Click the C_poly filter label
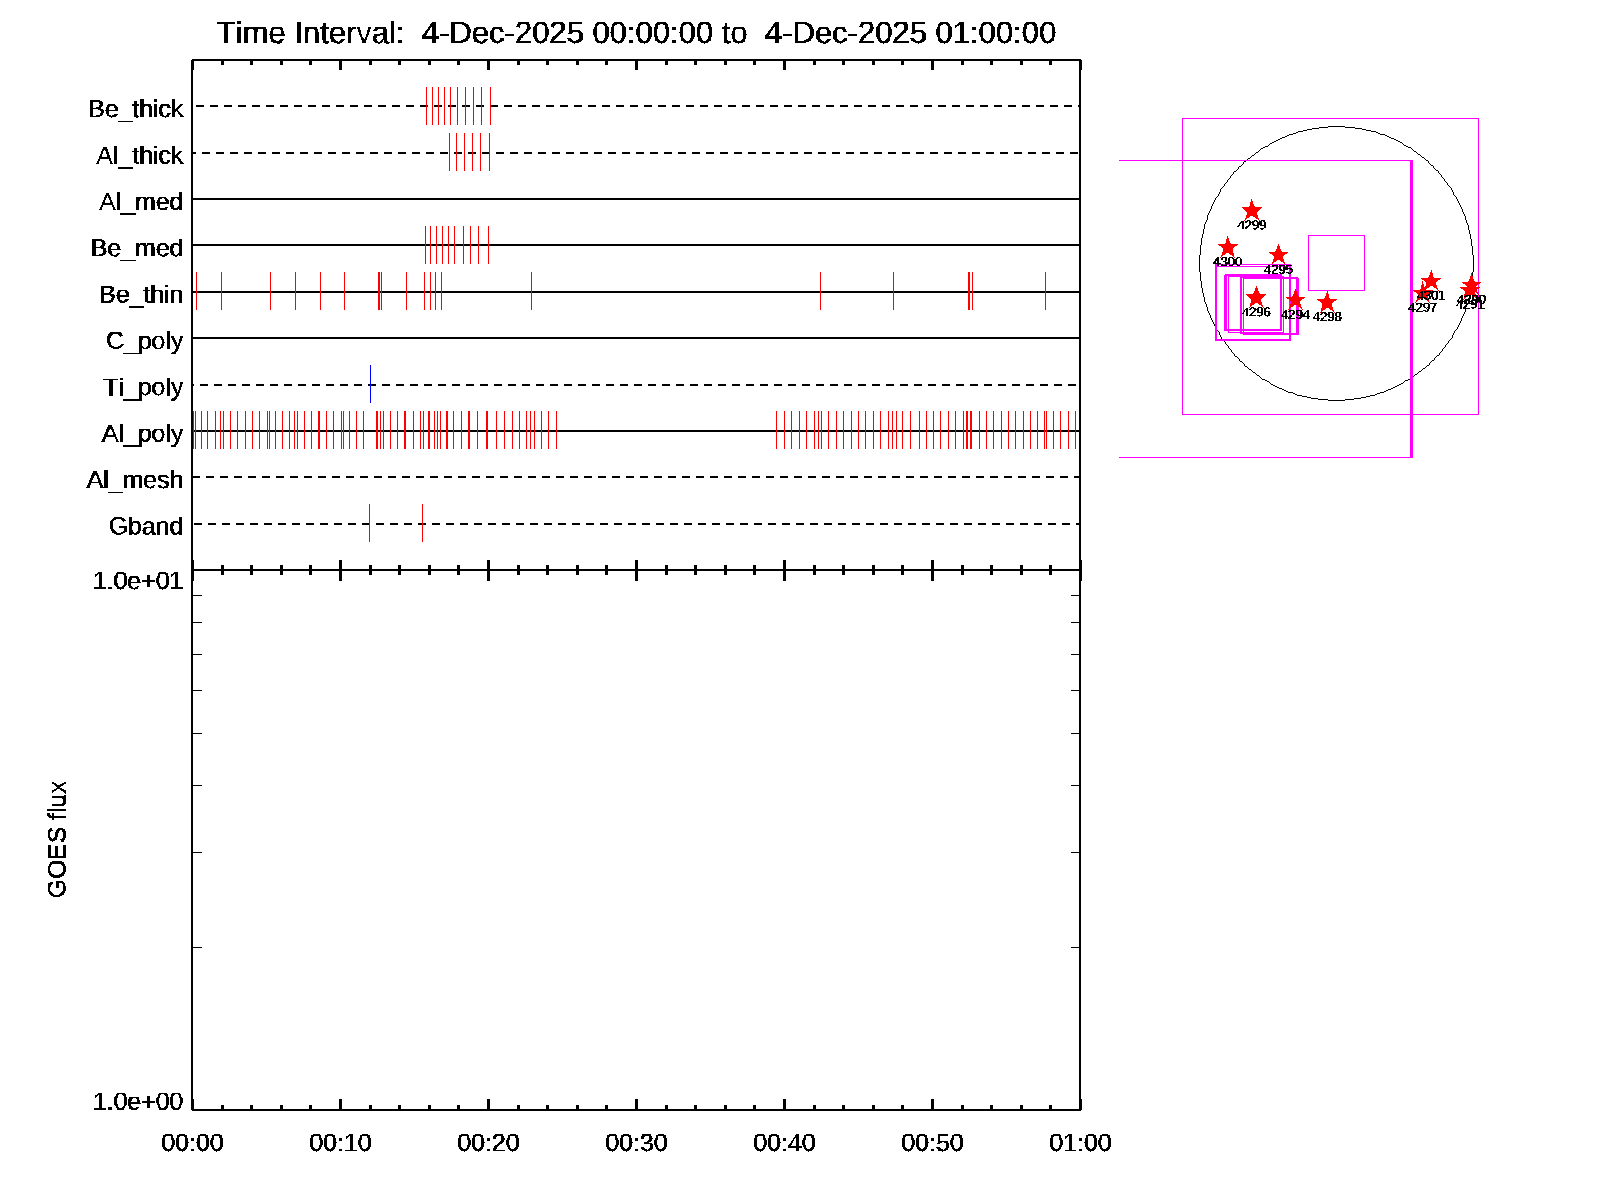The height and width of the screenshot is (1200, 1600). click(145, 341)
